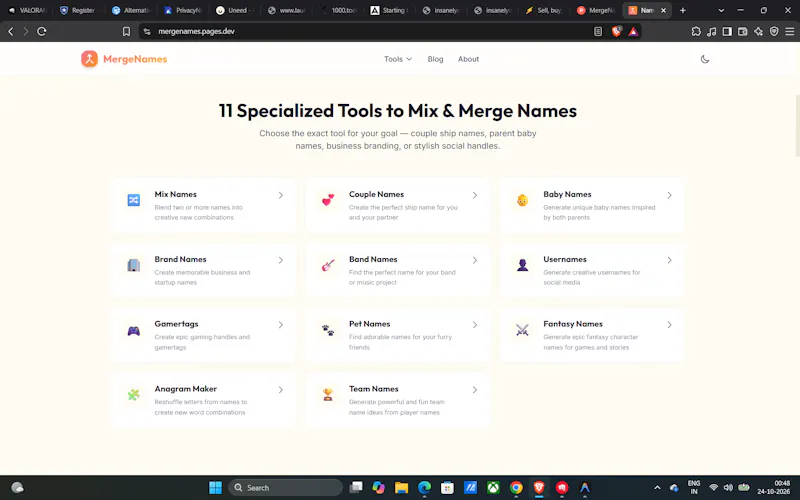Open the Tools dropdown menu
This screenshot has width=800, height=500.
tap(398, 59)
